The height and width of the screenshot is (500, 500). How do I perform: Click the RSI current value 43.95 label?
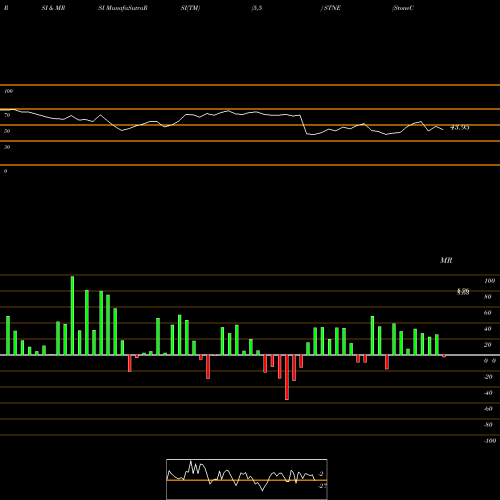tap(460, 127)
